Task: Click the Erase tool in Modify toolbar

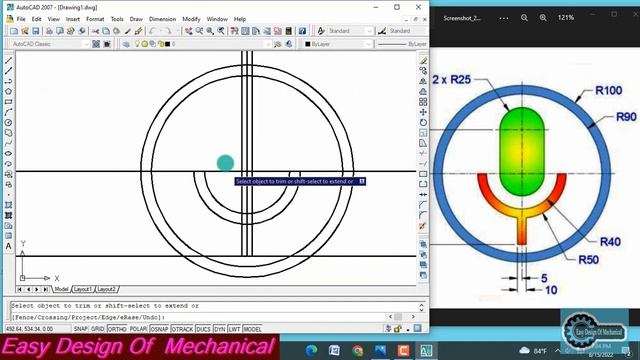Action: tap(423, 60)
